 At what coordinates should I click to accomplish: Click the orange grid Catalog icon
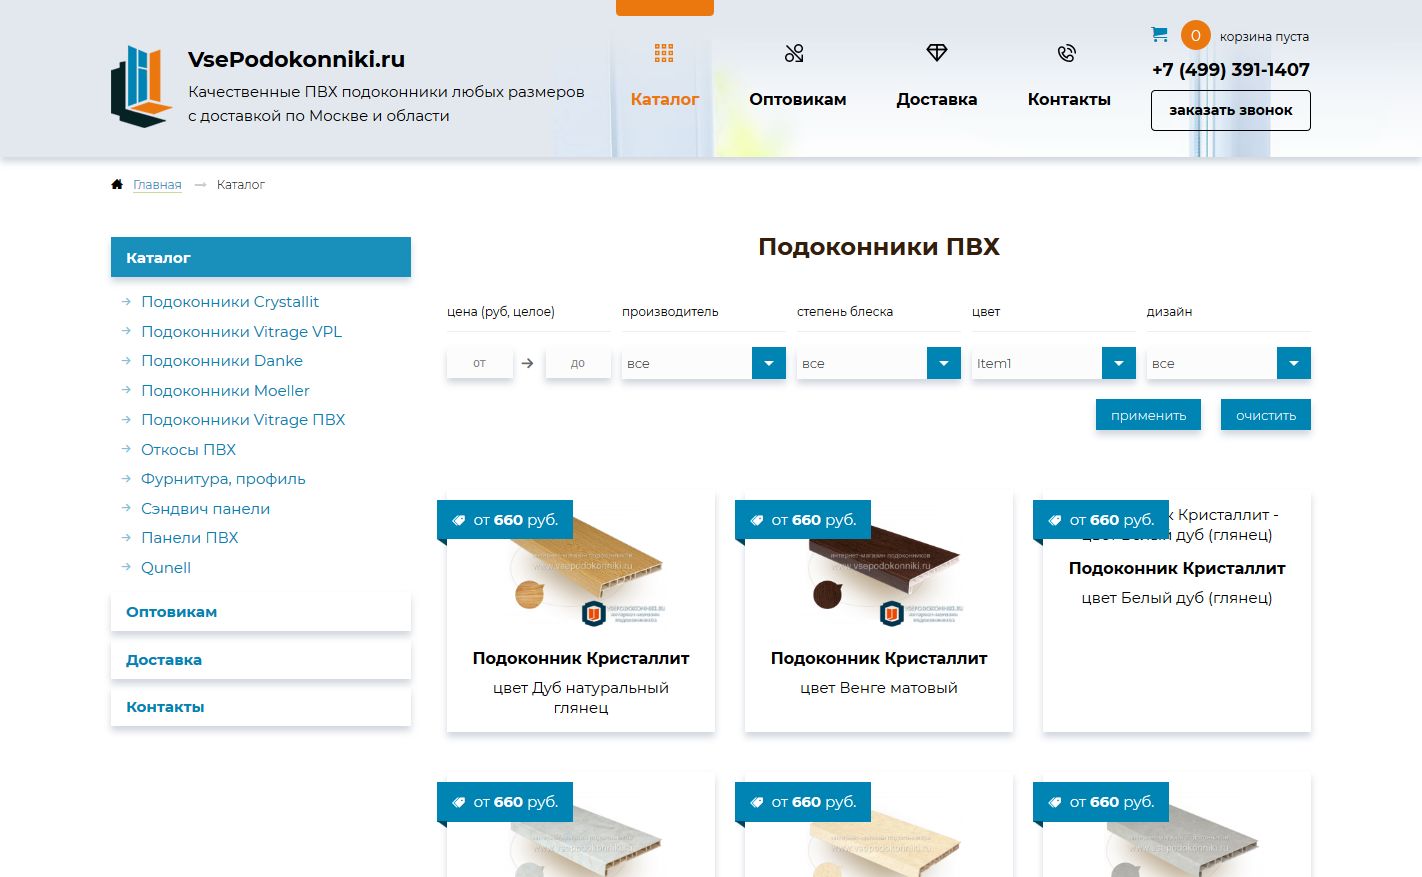click(664, 53)
